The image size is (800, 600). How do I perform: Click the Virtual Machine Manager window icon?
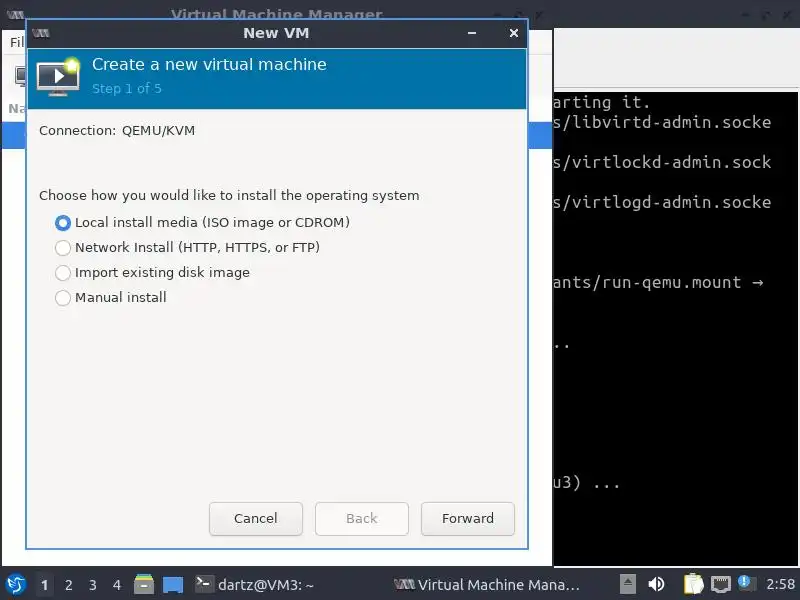(15, 14)
